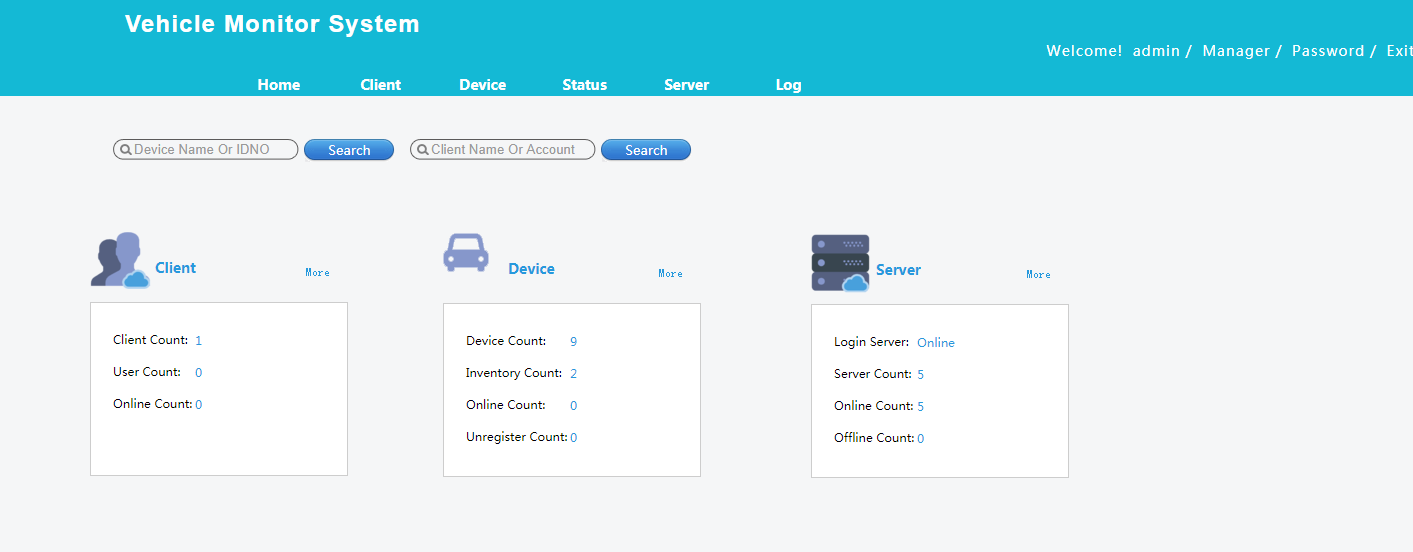Click Online Count value in Server panel

(921, 407)
